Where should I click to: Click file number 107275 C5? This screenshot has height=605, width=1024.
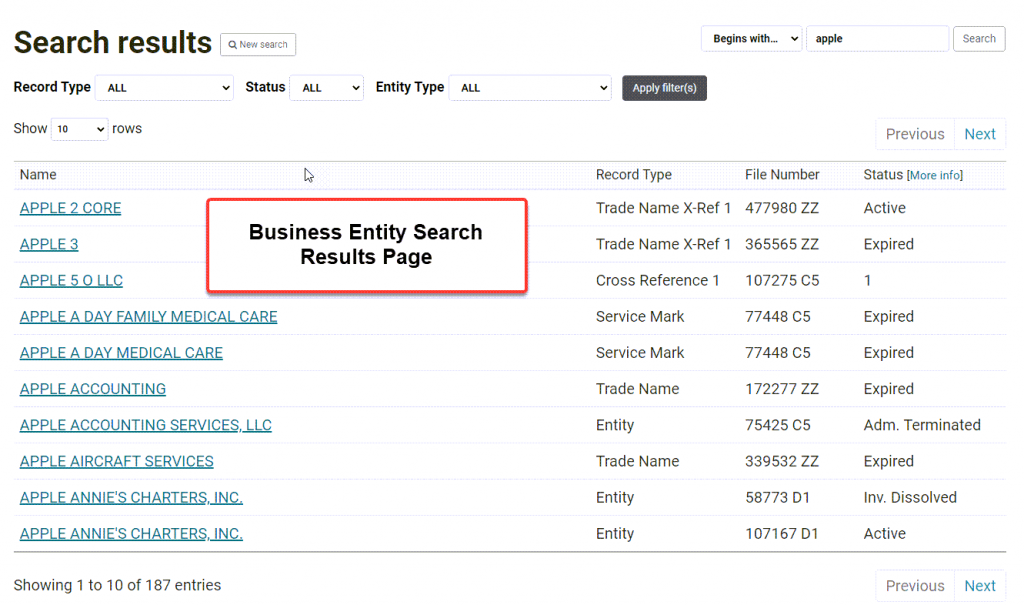tap(782, 280)
